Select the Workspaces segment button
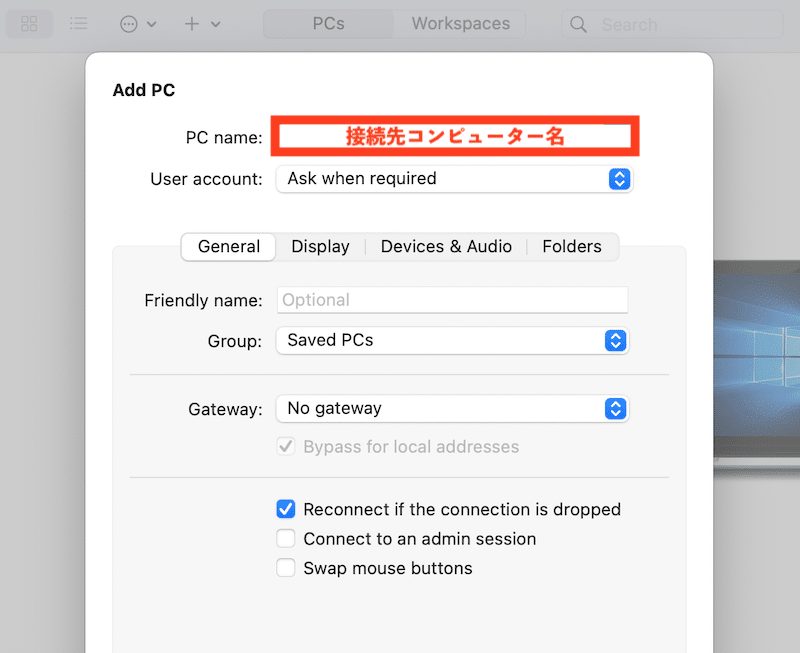 click(x=461, y=24)
